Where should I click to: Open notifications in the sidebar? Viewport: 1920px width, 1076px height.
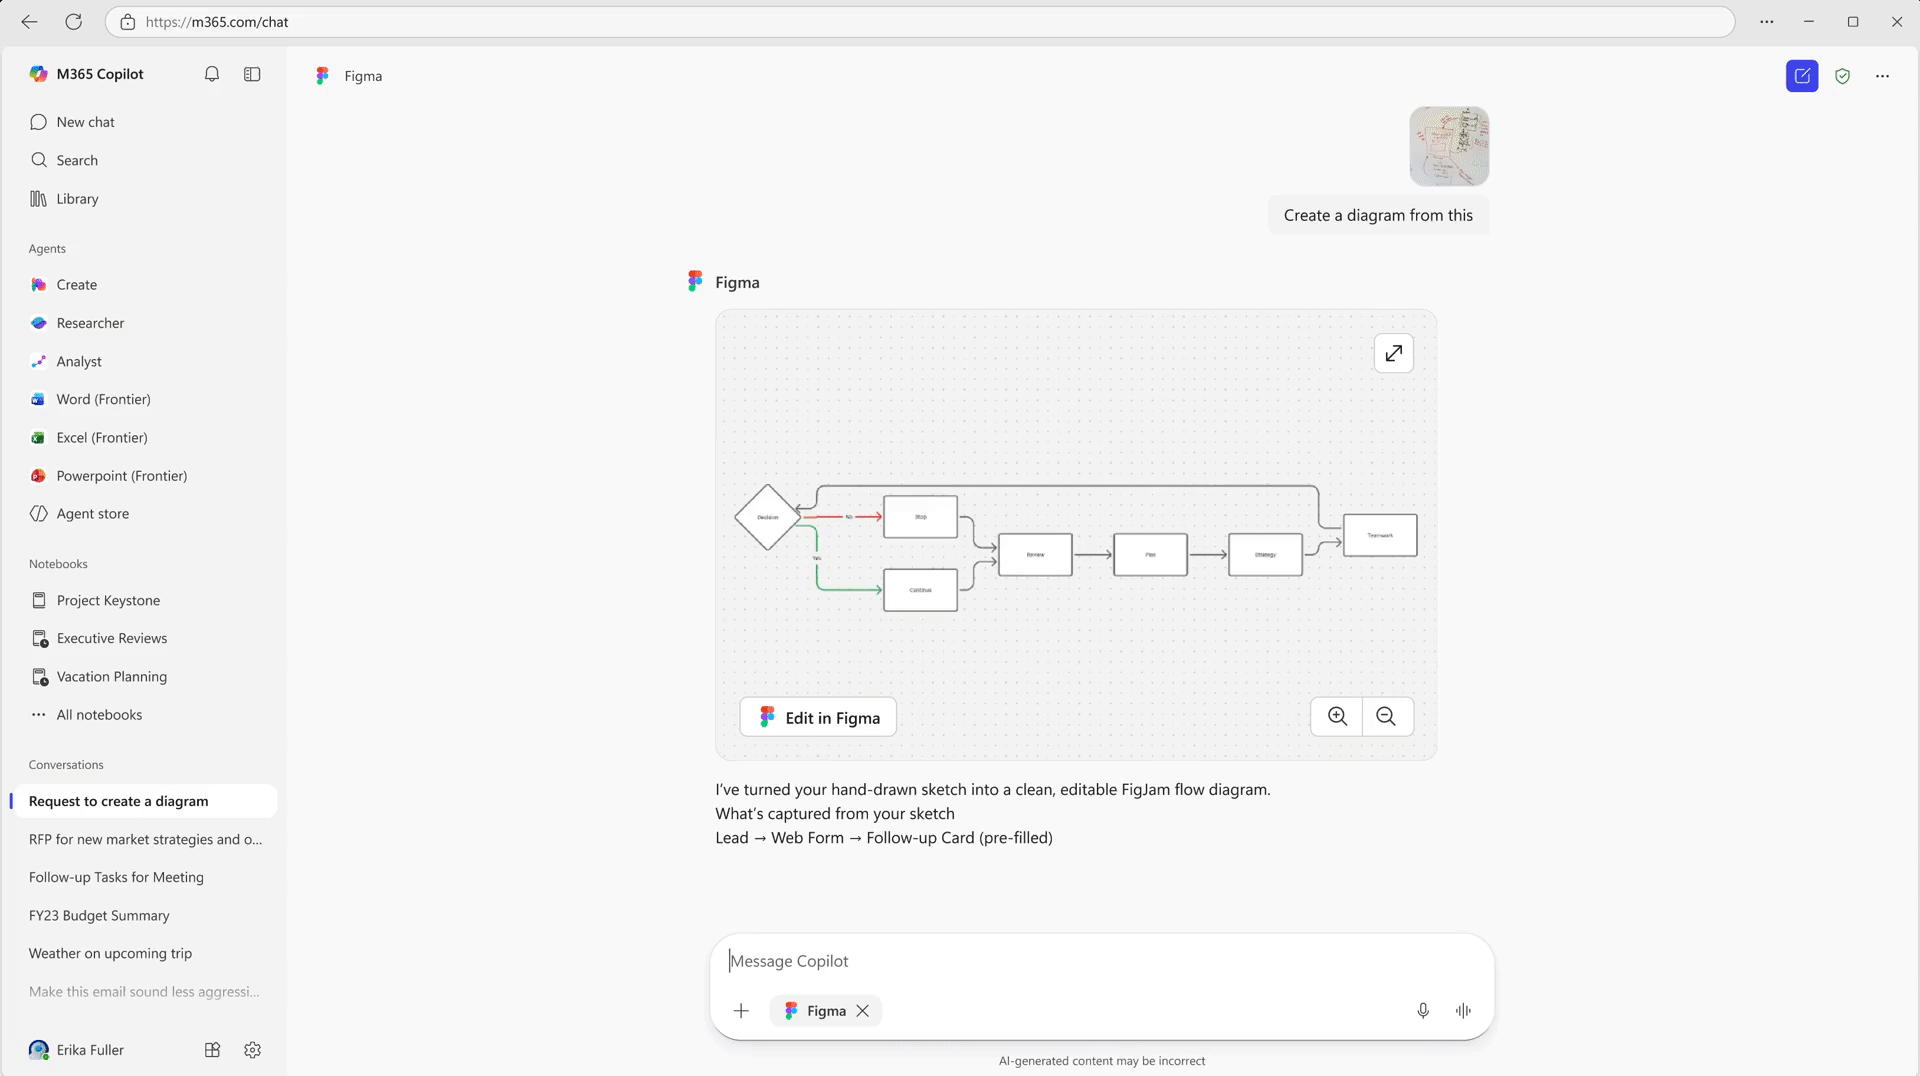tap(211, 74)
